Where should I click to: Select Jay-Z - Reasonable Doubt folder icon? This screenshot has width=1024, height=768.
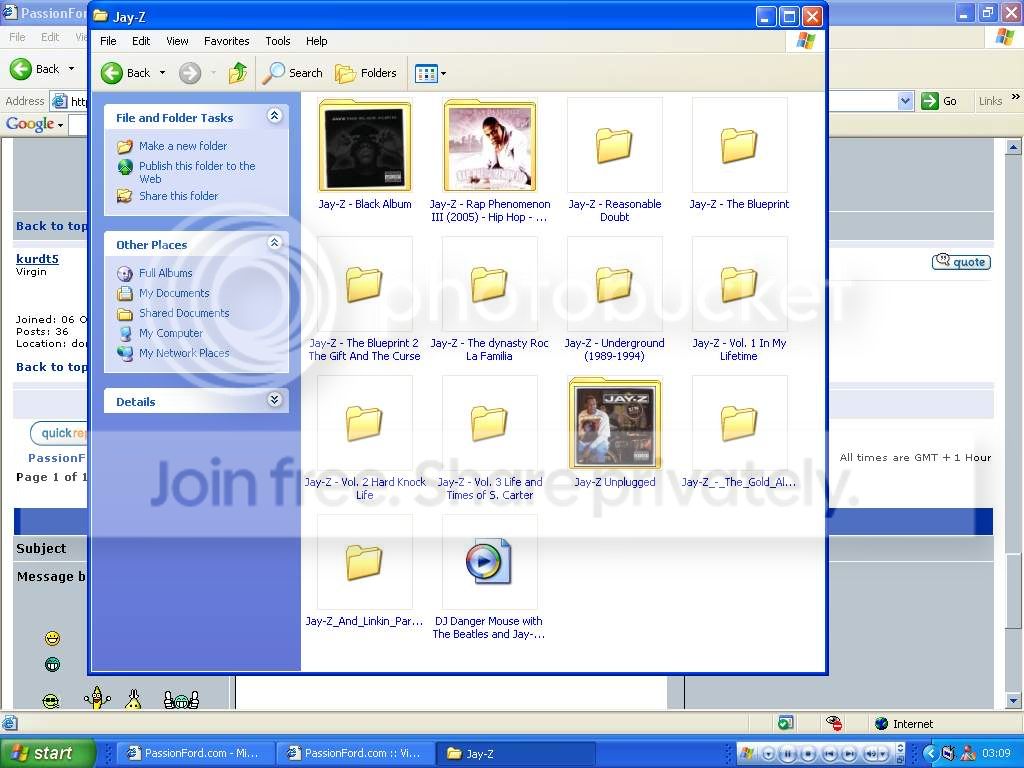(615, 146)
